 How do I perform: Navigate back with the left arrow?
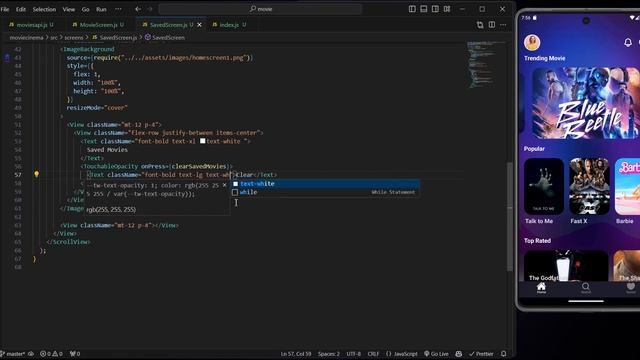[x=138, y=9]
